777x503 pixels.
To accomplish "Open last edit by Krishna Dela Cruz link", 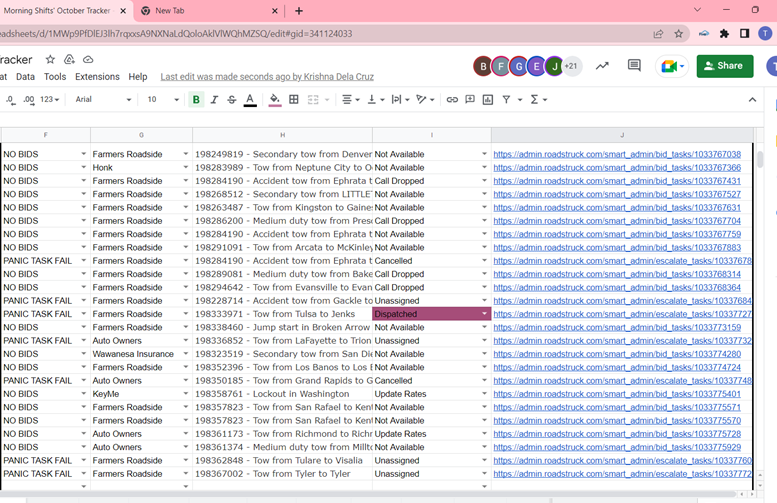I will pos(267,77).
